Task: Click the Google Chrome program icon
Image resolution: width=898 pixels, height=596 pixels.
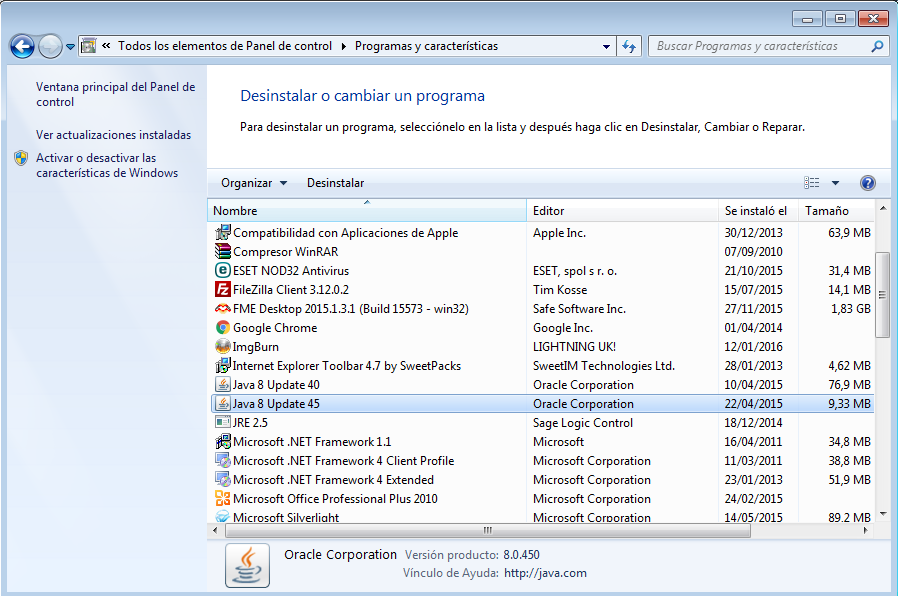Action: pyautogui.click(x=223, y=328)
